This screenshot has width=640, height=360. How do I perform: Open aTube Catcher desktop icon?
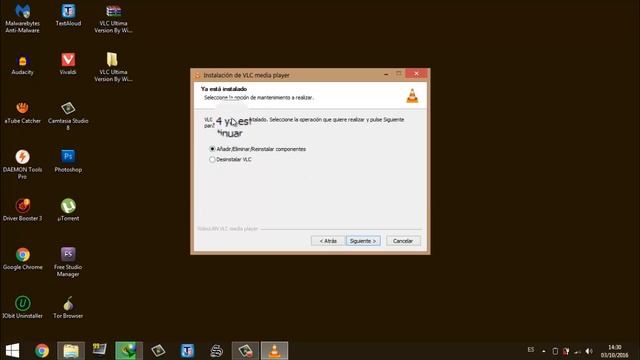(x=22, y=113)
